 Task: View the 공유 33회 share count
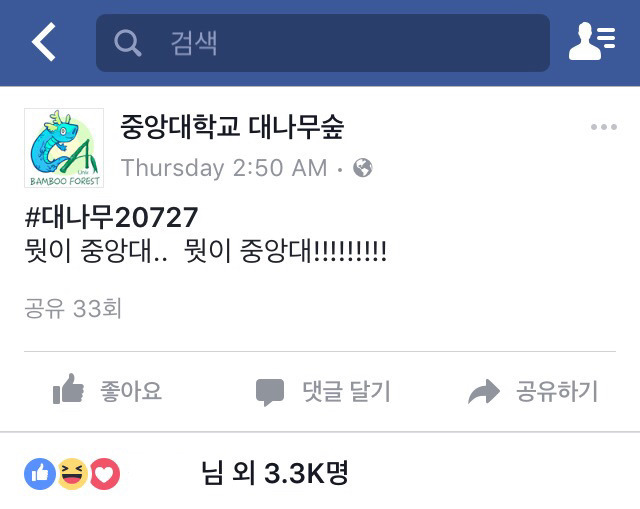(73, 308)
